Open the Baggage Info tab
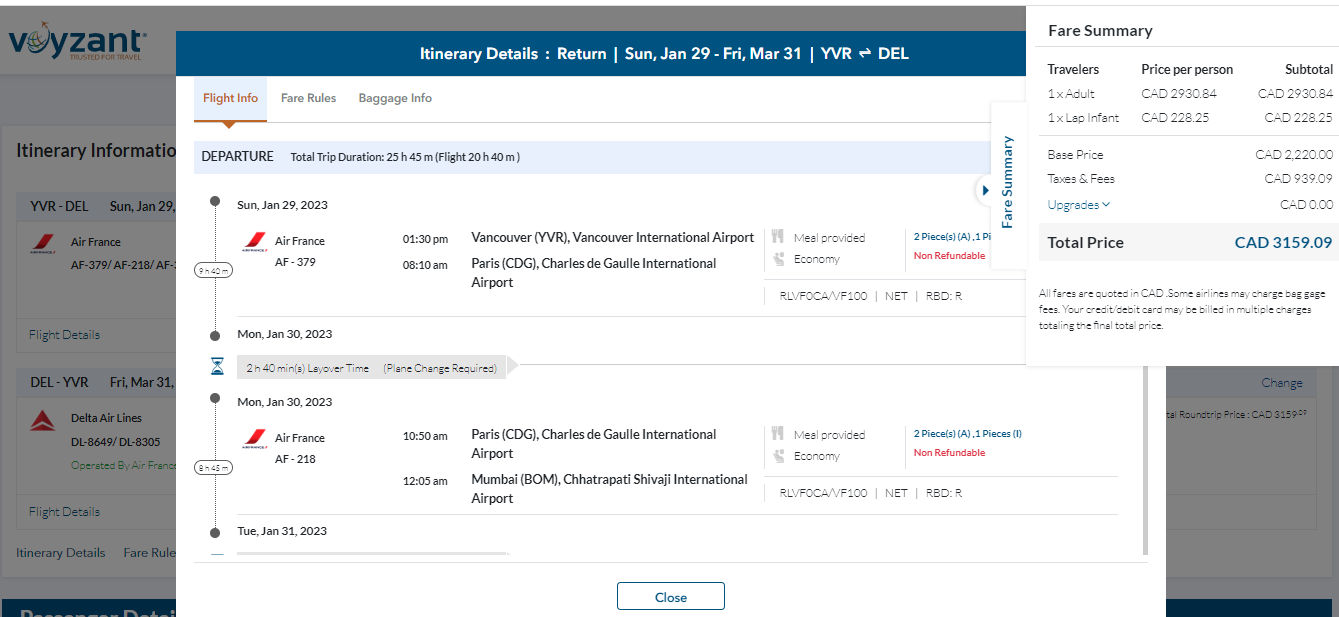Viewport: 1339px width, 617px height. (395, 98)
